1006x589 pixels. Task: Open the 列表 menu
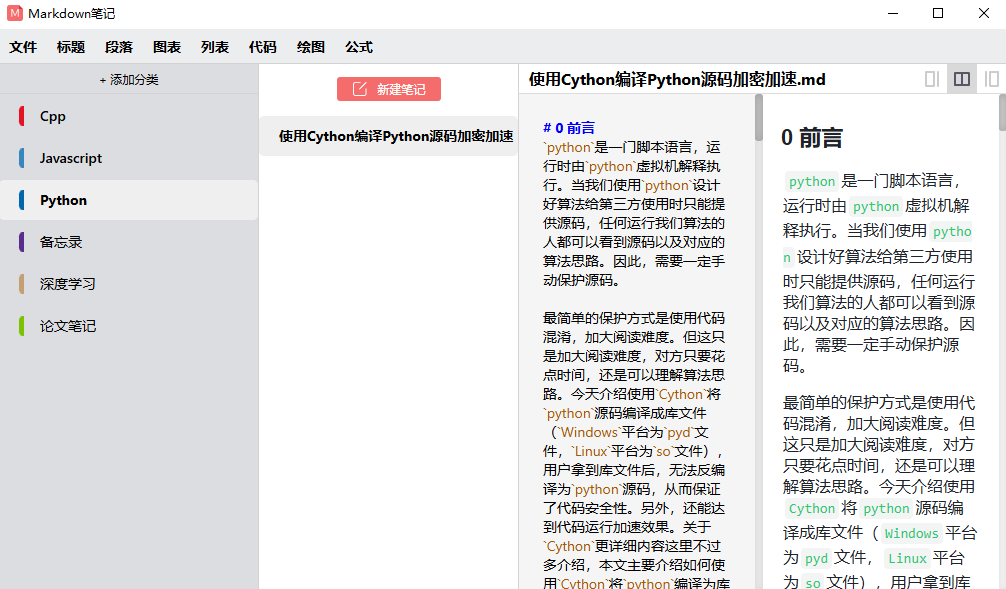[215, 47]
